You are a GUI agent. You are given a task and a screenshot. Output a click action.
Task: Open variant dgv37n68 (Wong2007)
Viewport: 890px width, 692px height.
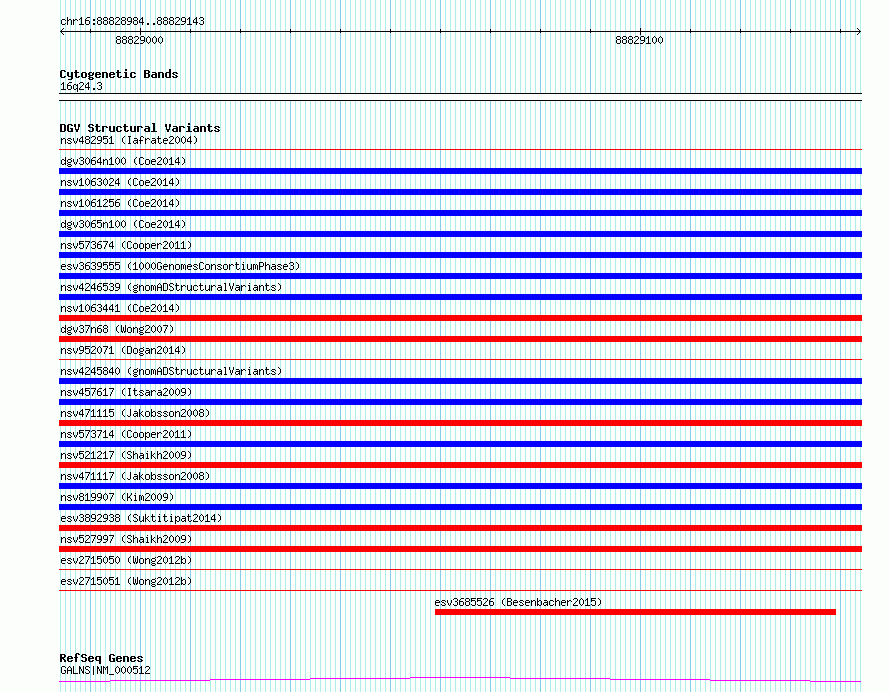click(117, 329)
